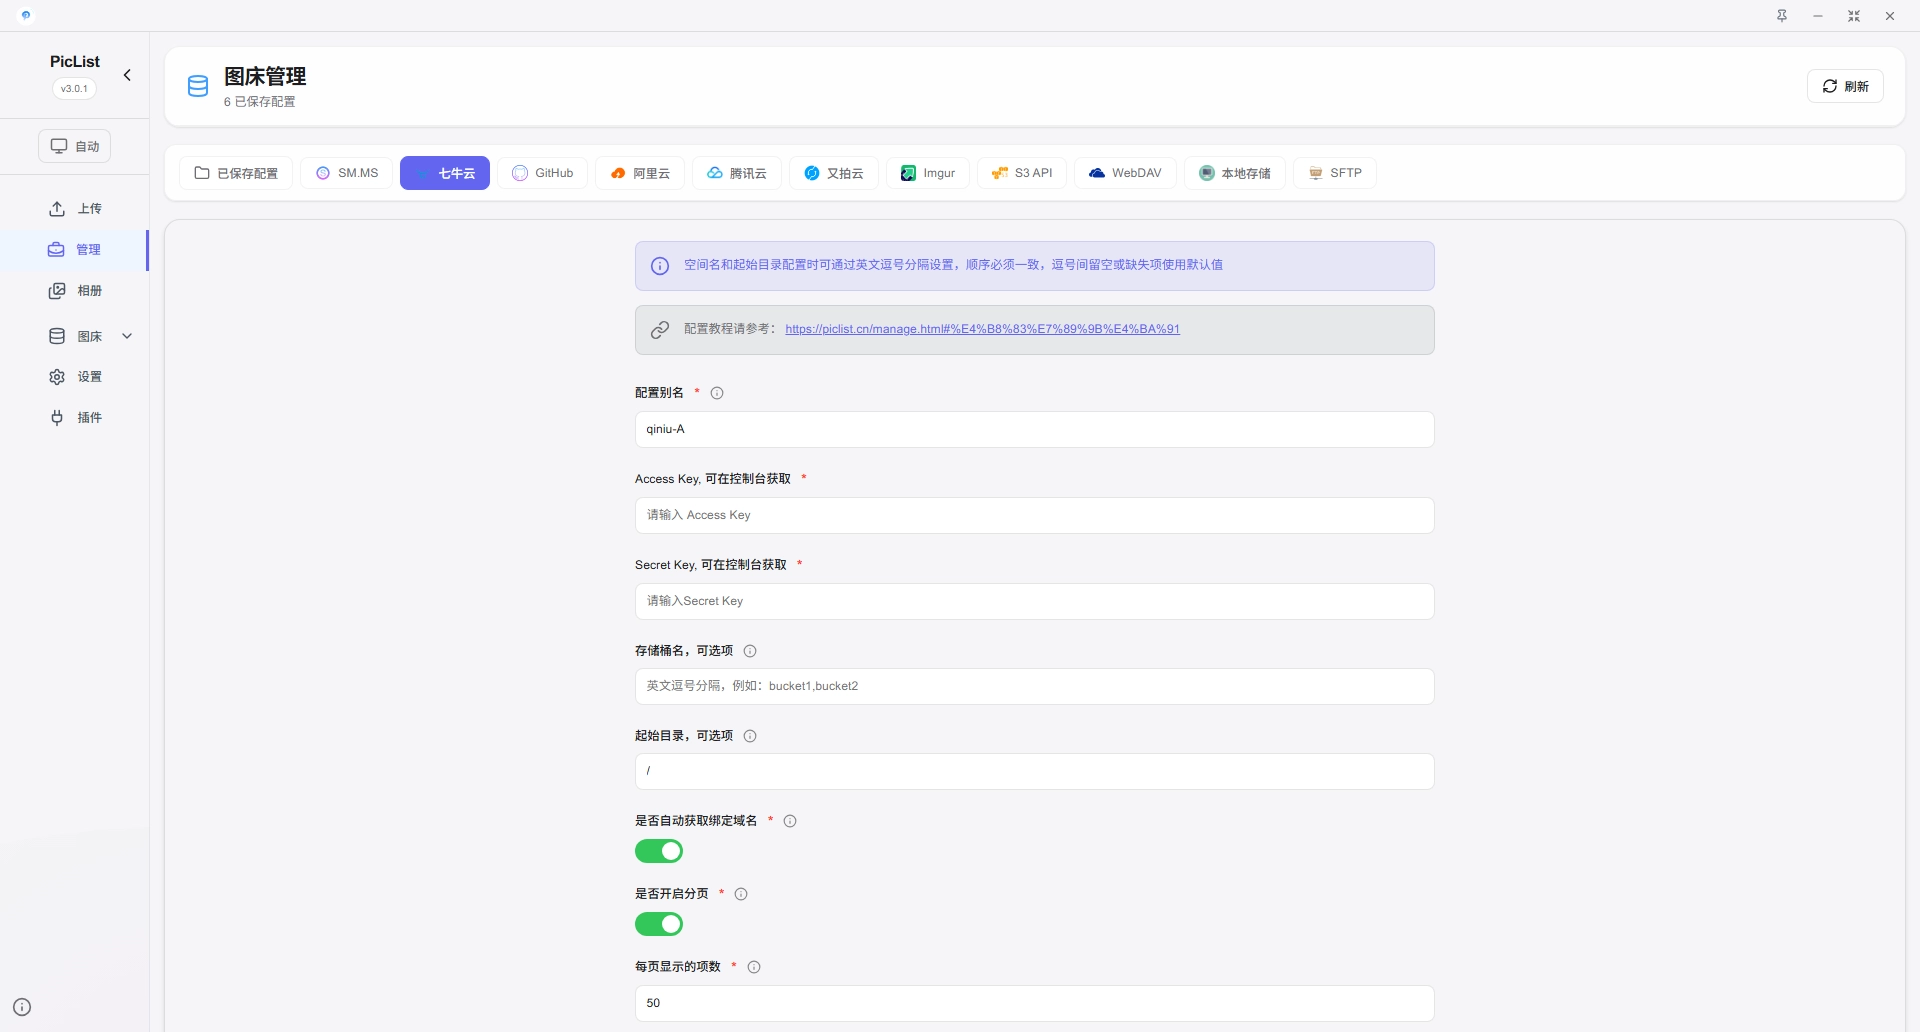This screenshot has height=1032, width=1920.
Task: Switch to 又拍云 tab
Action: (x=834, y=173)
